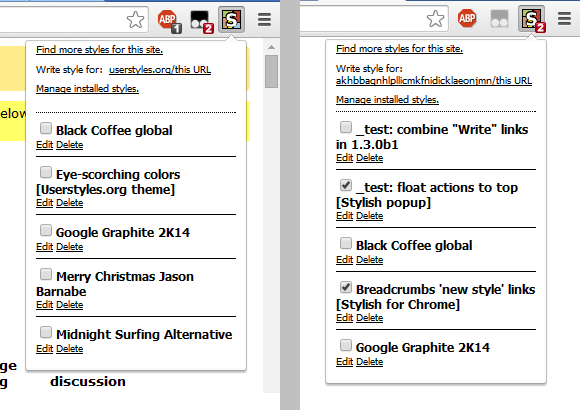Enable Google Graphite 2K14 in left popup

tap(46, 230)
